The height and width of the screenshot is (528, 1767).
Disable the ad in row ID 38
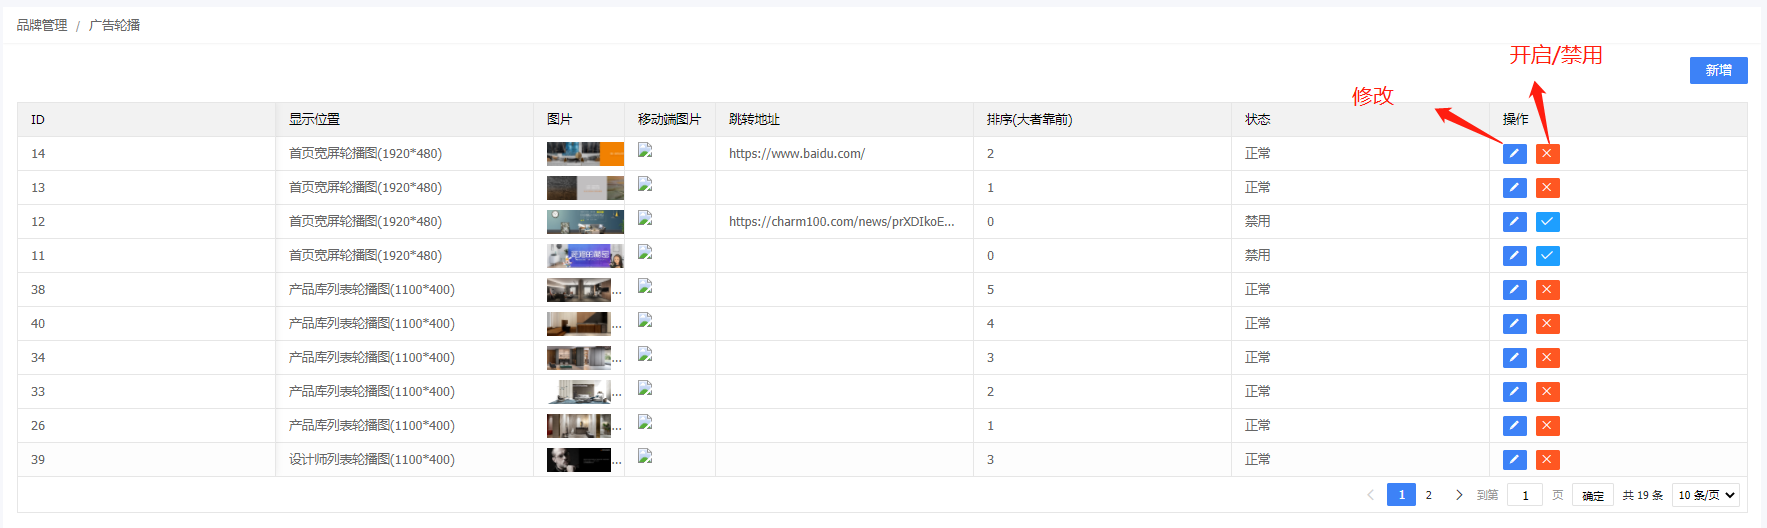click(1547, 290)
